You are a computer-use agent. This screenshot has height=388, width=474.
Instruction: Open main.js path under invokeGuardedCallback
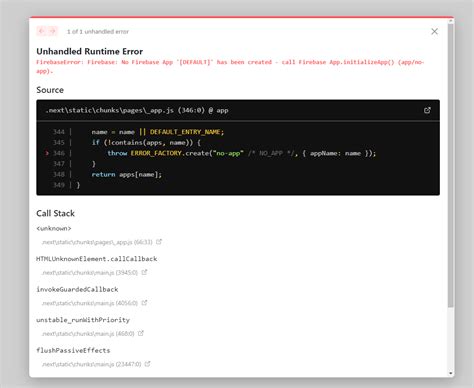click(x=90, y=303)
